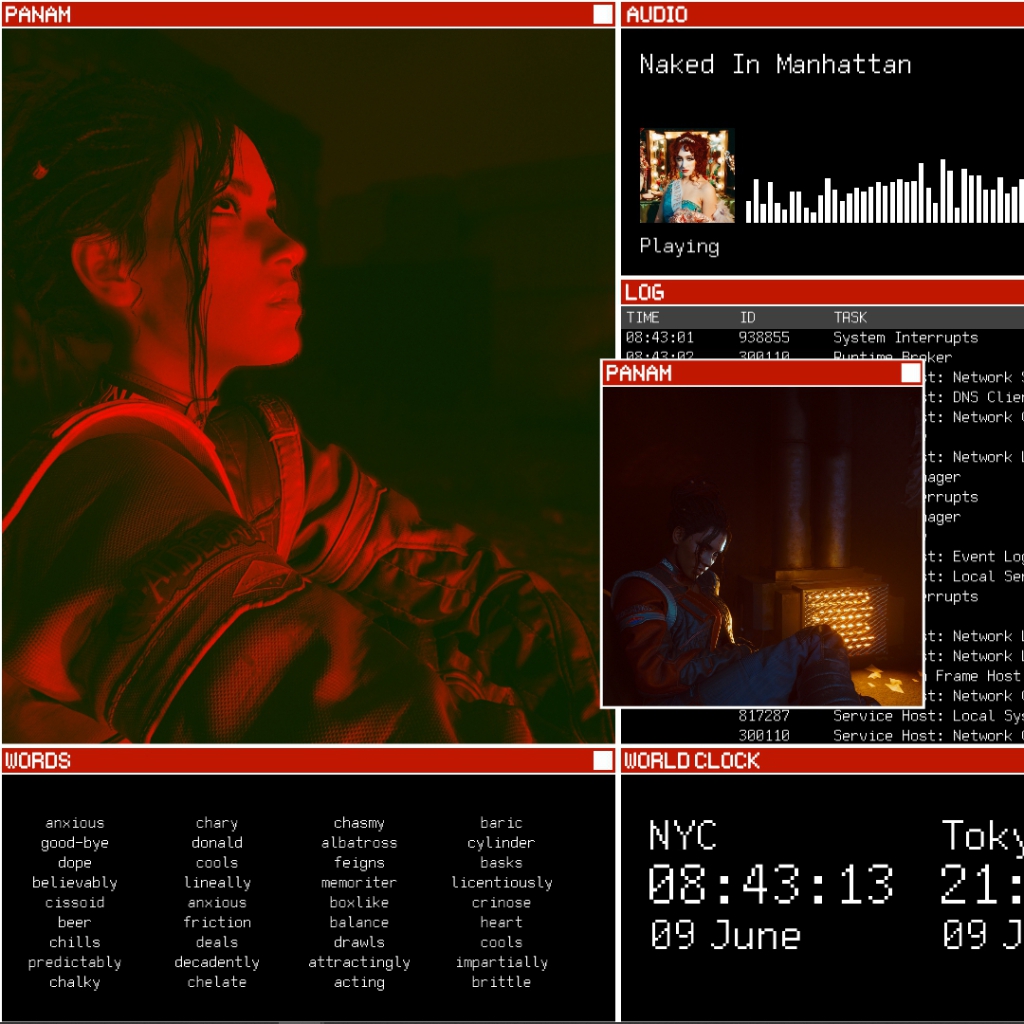
Task: Click the "09 June" date under NYC
Action: point(725,935)
